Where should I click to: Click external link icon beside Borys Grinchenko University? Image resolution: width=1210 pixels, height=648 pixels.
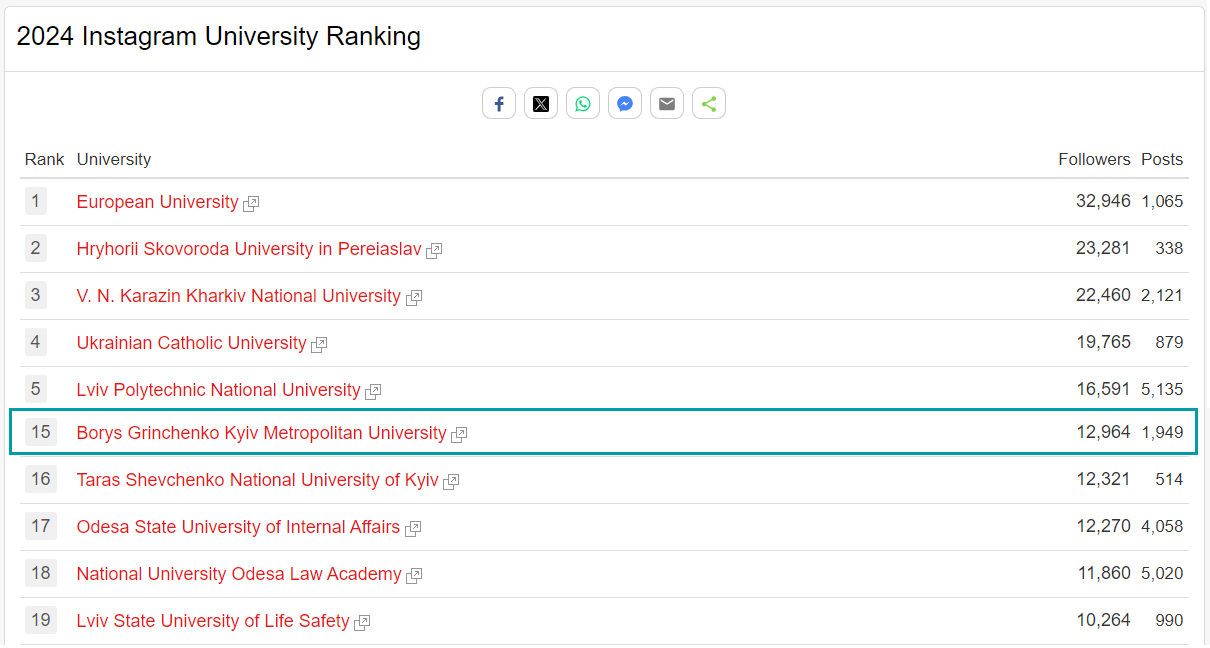459,434
